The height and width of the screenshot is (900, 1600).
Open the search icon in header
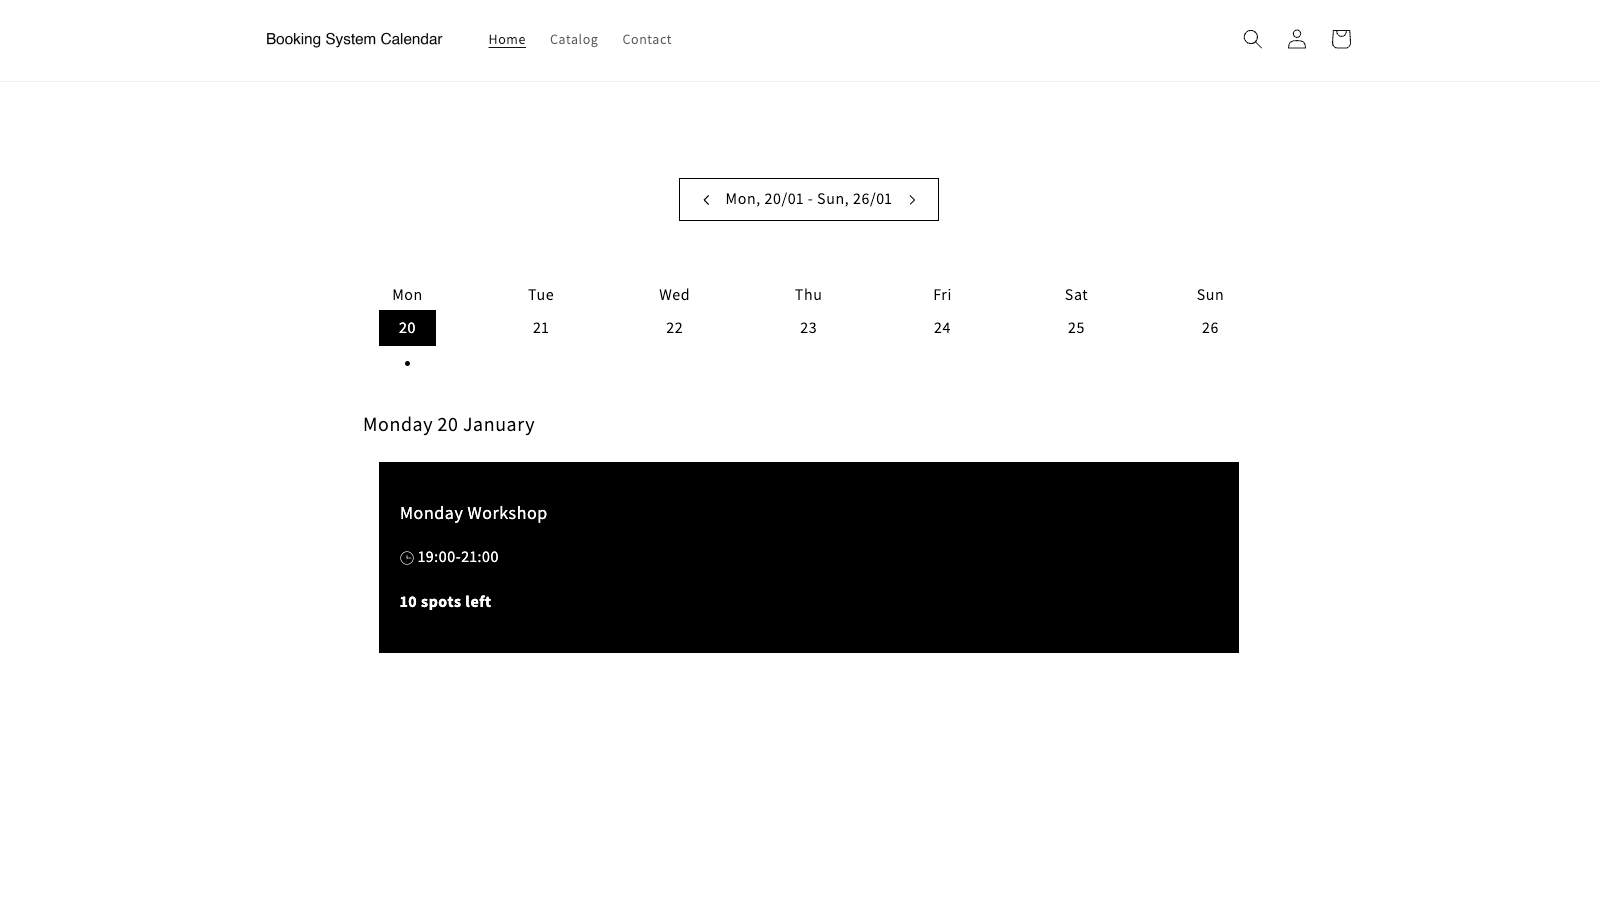click(1252, 39)
